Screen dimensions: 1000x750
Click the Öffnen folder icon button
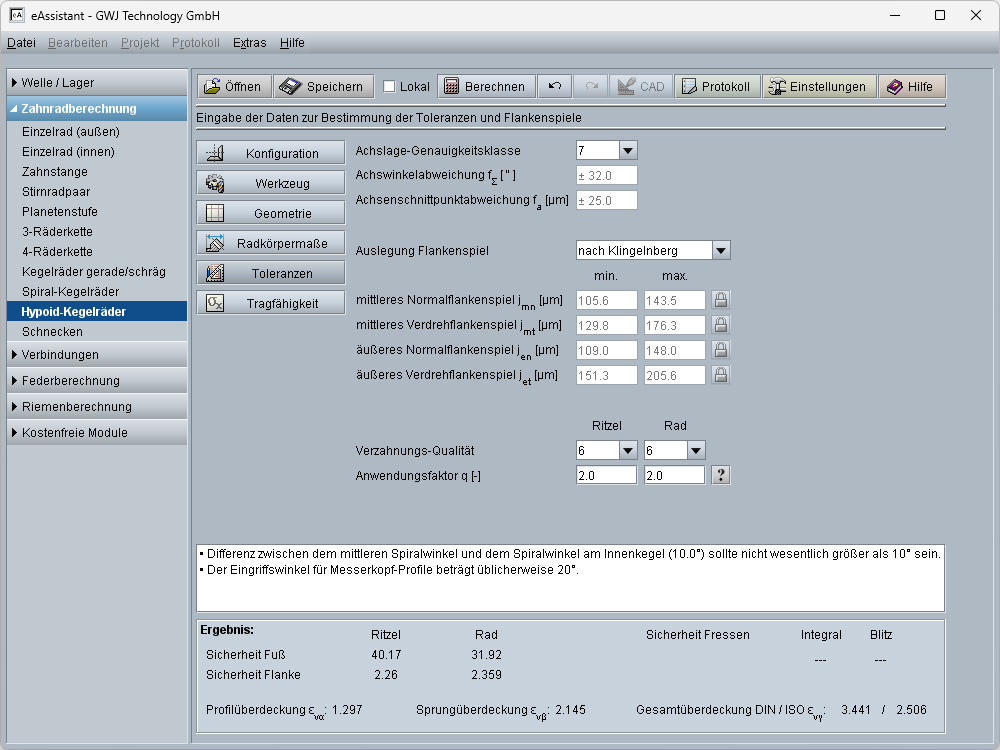[232, 87]
